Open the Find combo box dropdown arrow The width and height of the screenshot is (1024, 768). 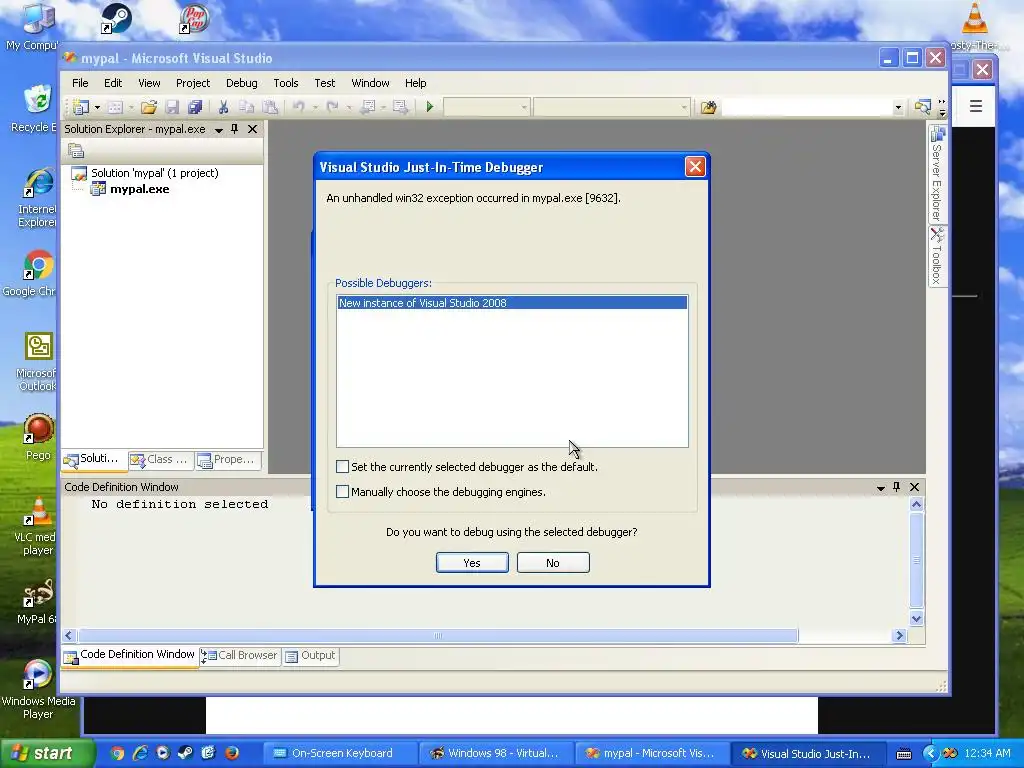pyautogui.click(x=898, y=107)
